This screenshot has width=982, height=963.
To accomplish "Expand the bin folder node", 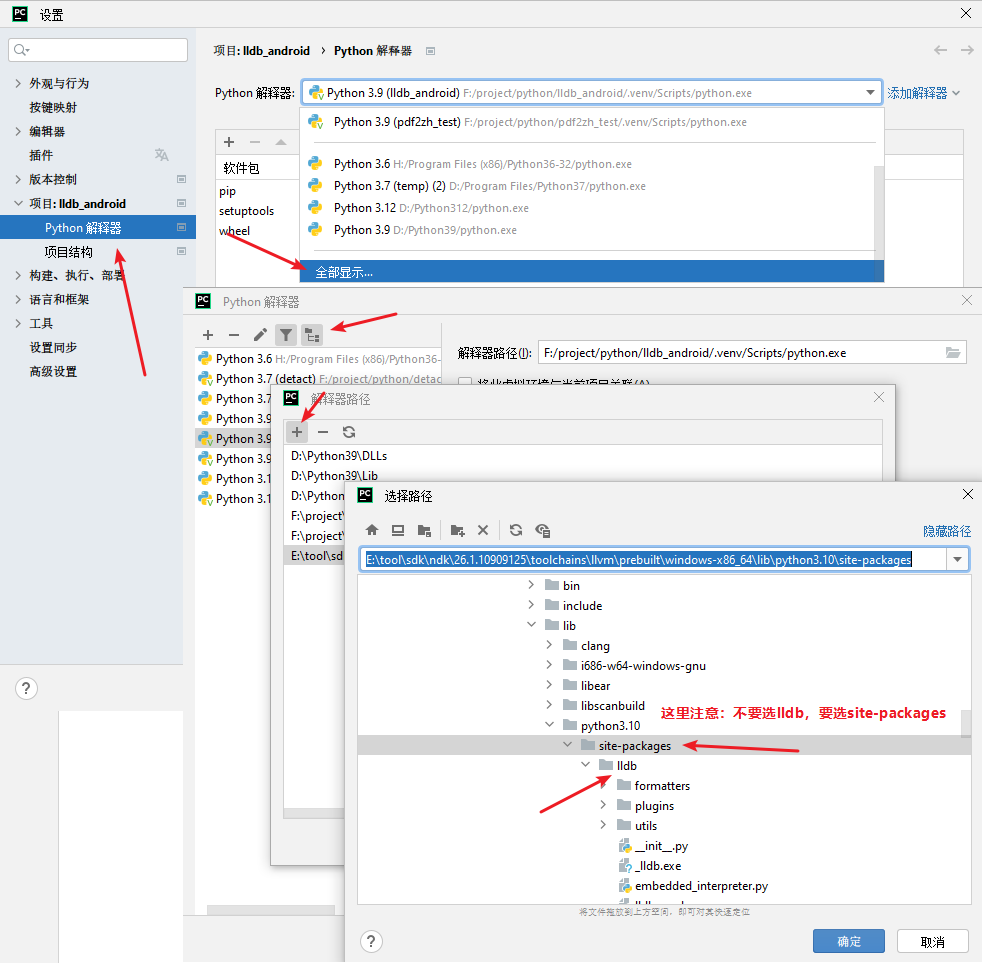I will point(531,585).
